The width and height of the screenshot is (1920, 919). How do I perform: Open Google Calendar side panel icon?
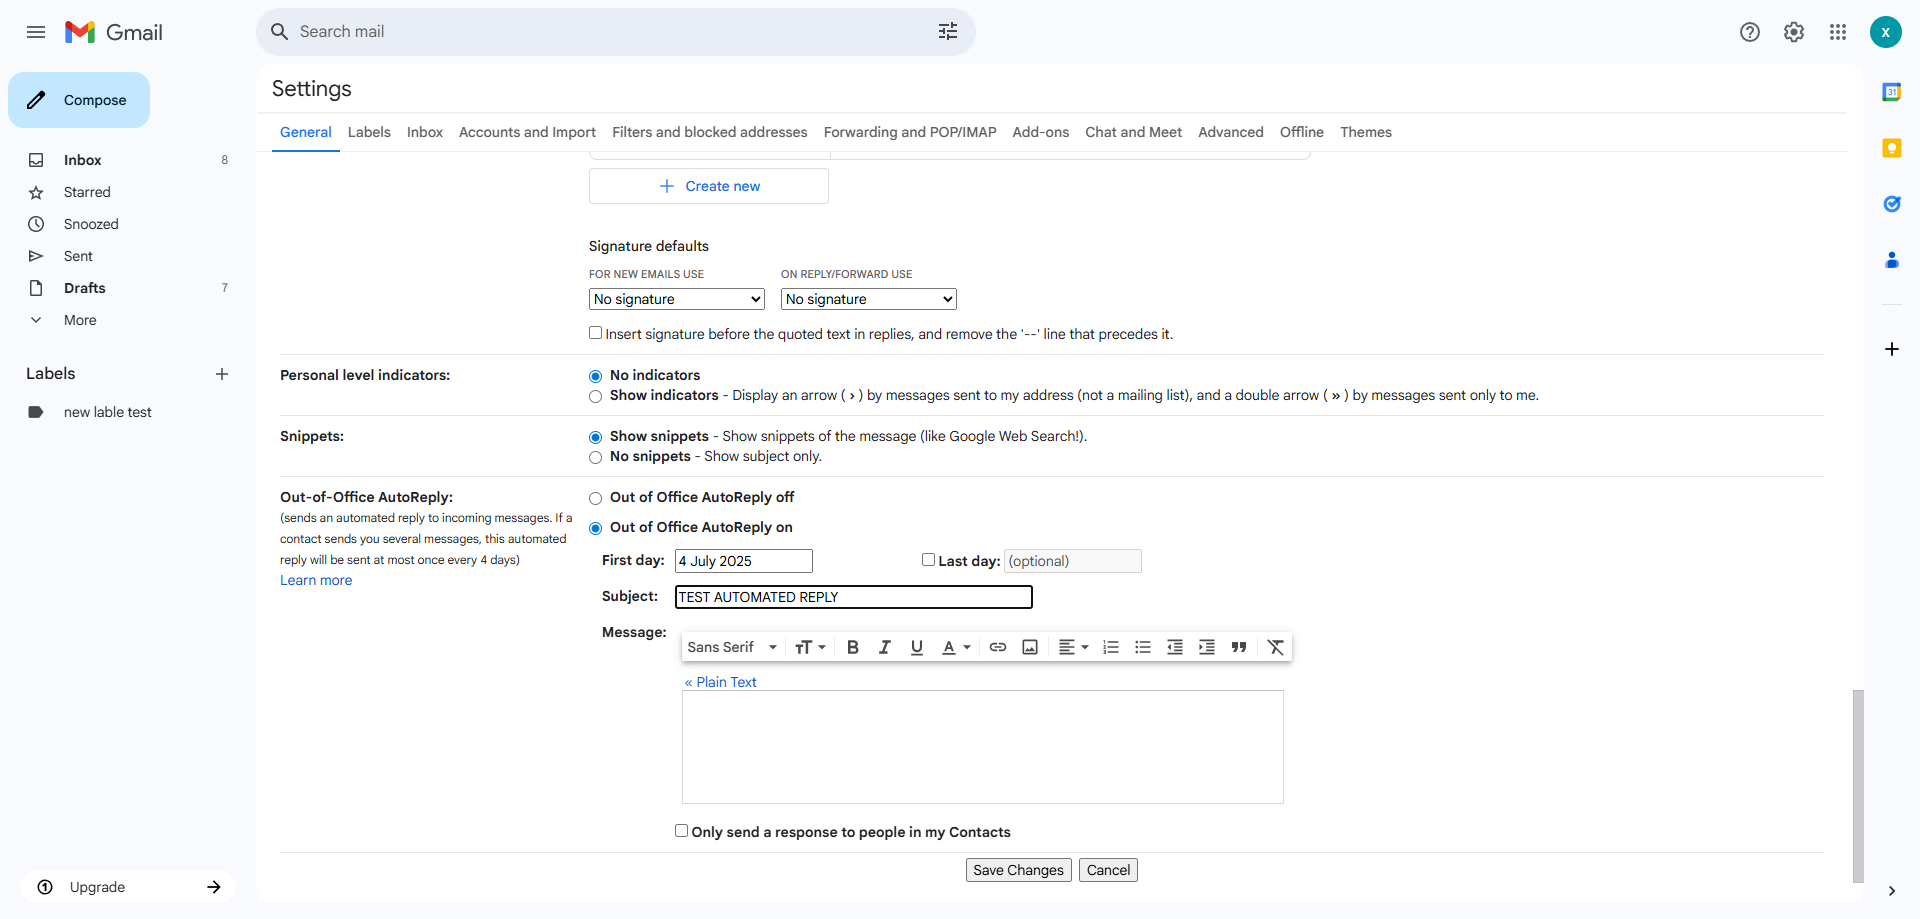pos(1892,92)
